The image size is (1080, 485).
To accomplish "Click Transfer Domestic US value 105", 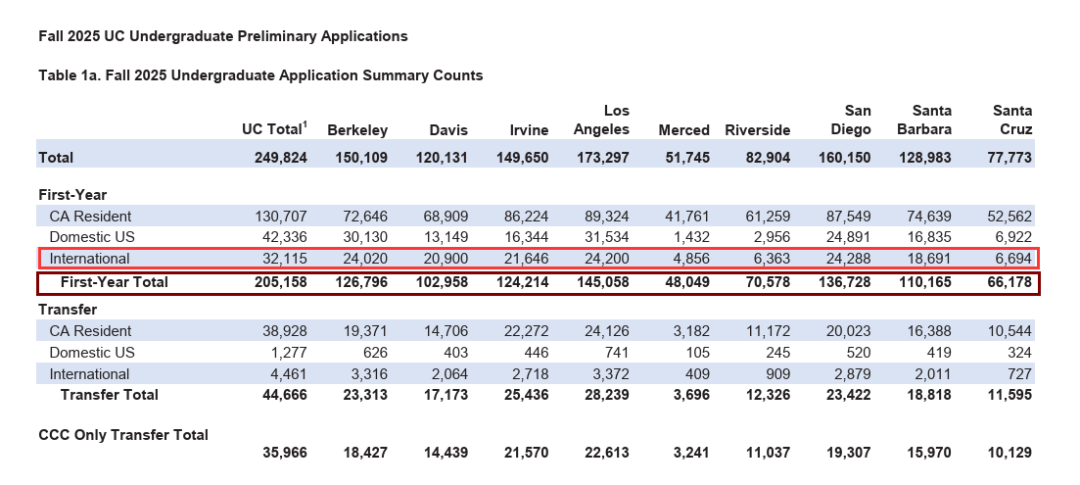I will tap(696, 353).
